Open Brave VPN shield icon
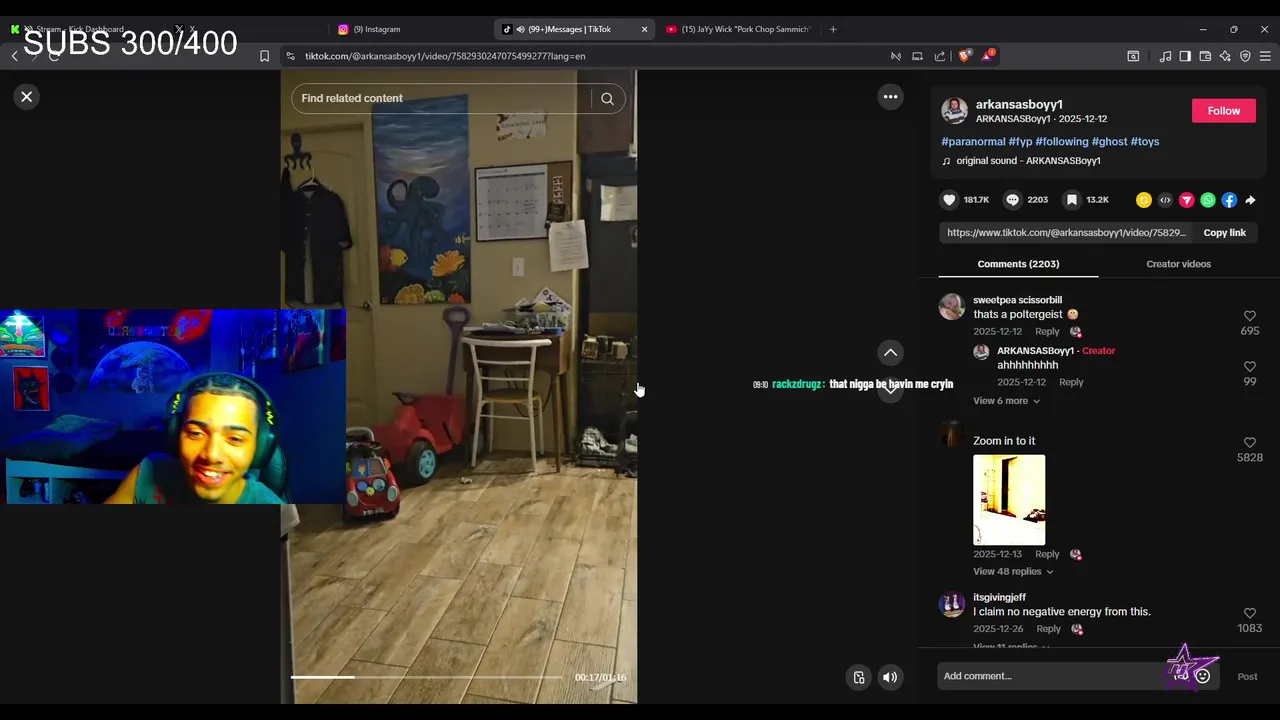This screenshot has height=720, width=1280. [1245, 56]
